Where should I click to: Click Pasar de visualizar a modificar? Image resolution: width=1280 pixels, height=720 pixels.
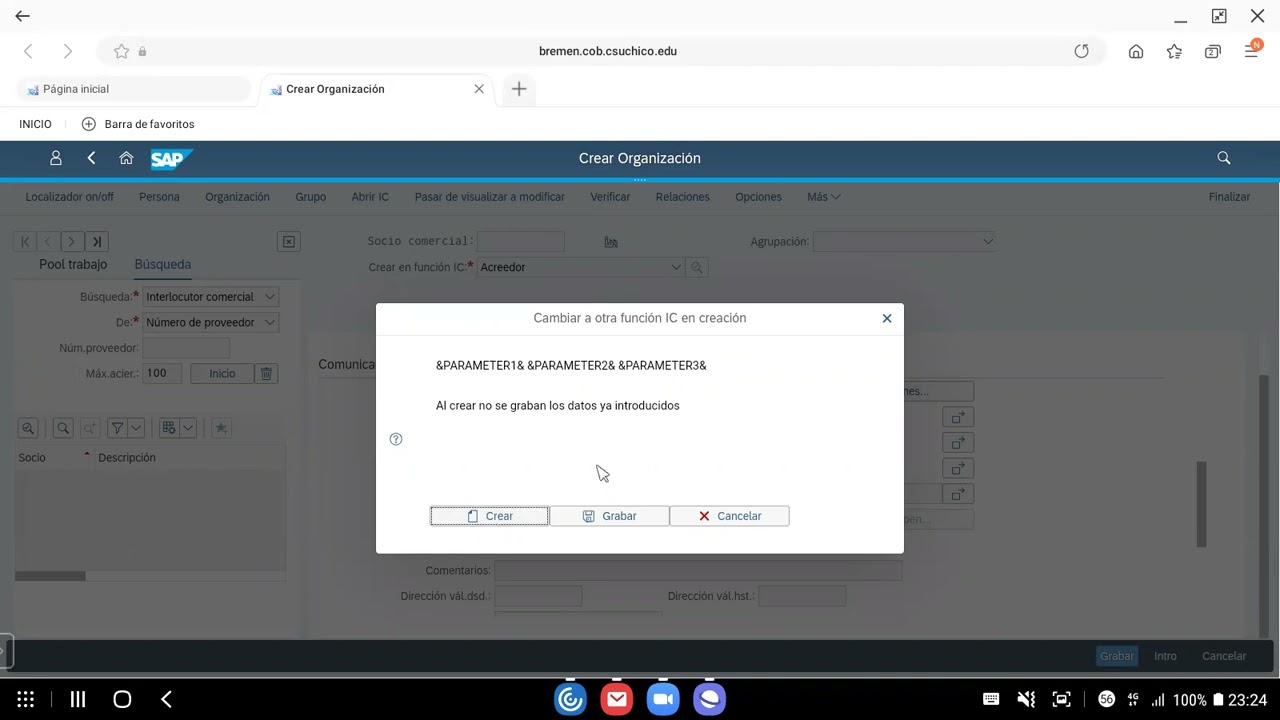coord(490,197)
